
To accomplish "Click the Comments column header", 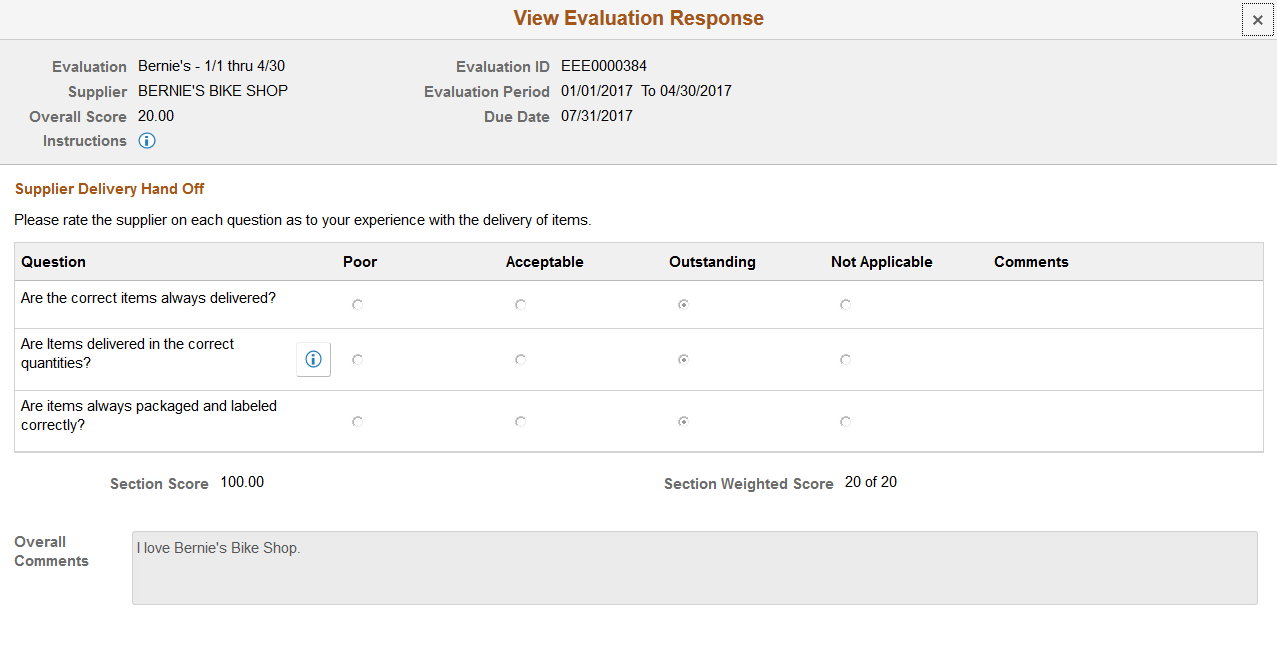I will click(1030, 261).
